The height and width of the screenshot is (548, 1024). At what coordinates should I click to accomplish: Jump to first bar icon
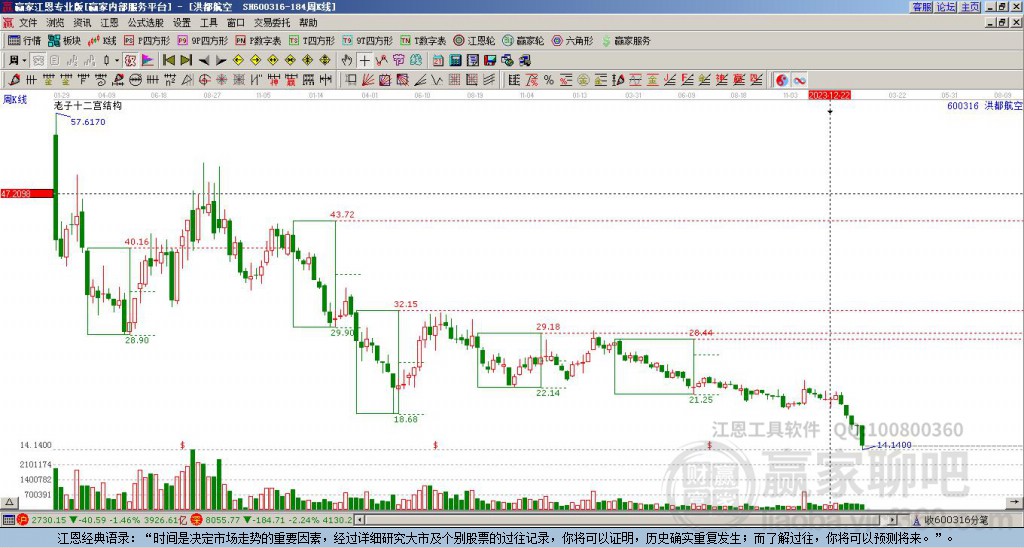point(168,60)
